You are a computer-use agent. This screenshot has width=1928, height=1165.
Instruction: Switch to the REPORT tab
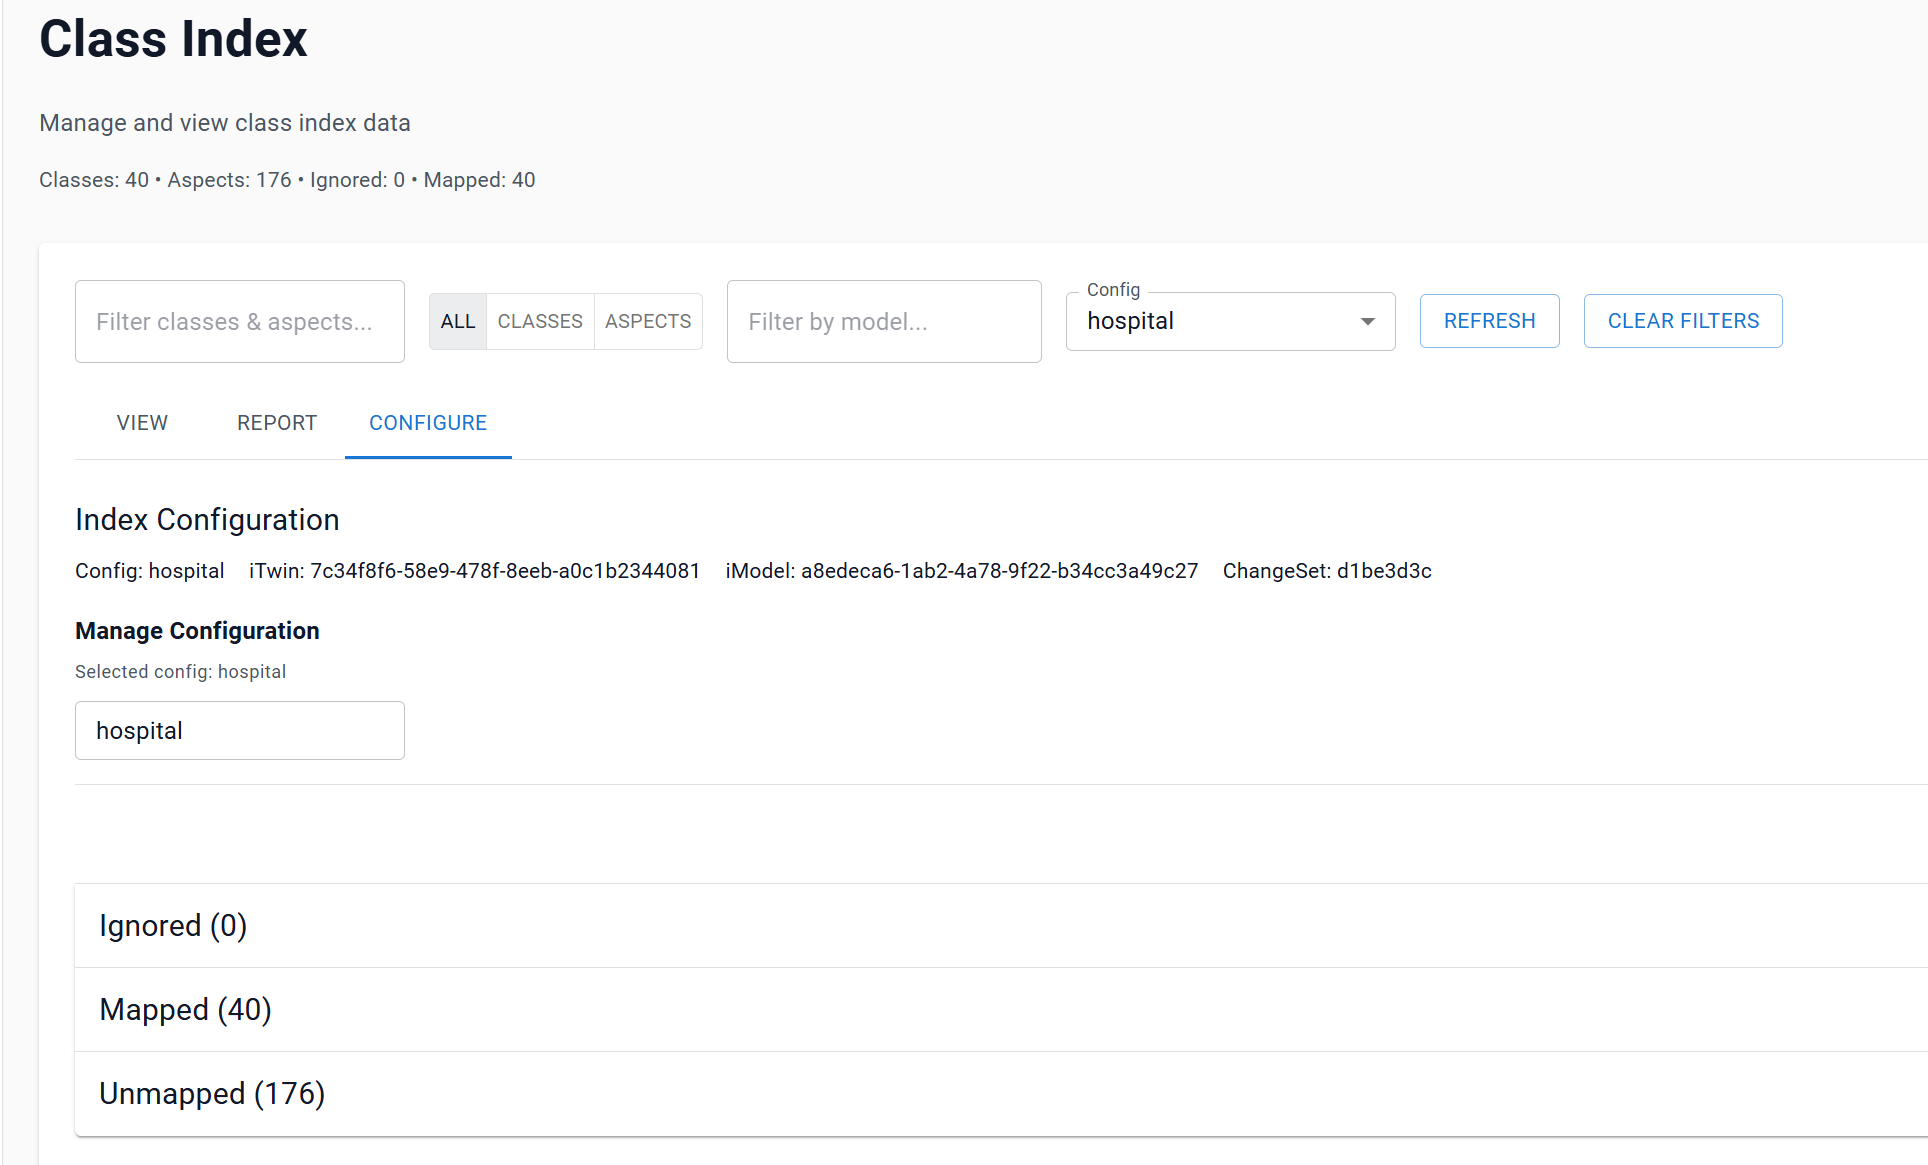[277, 423]
